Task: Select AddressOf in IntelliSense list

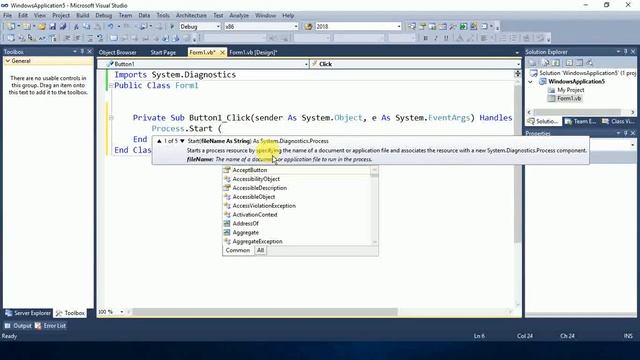Action: pyautogui.click(x=245, y=224)
